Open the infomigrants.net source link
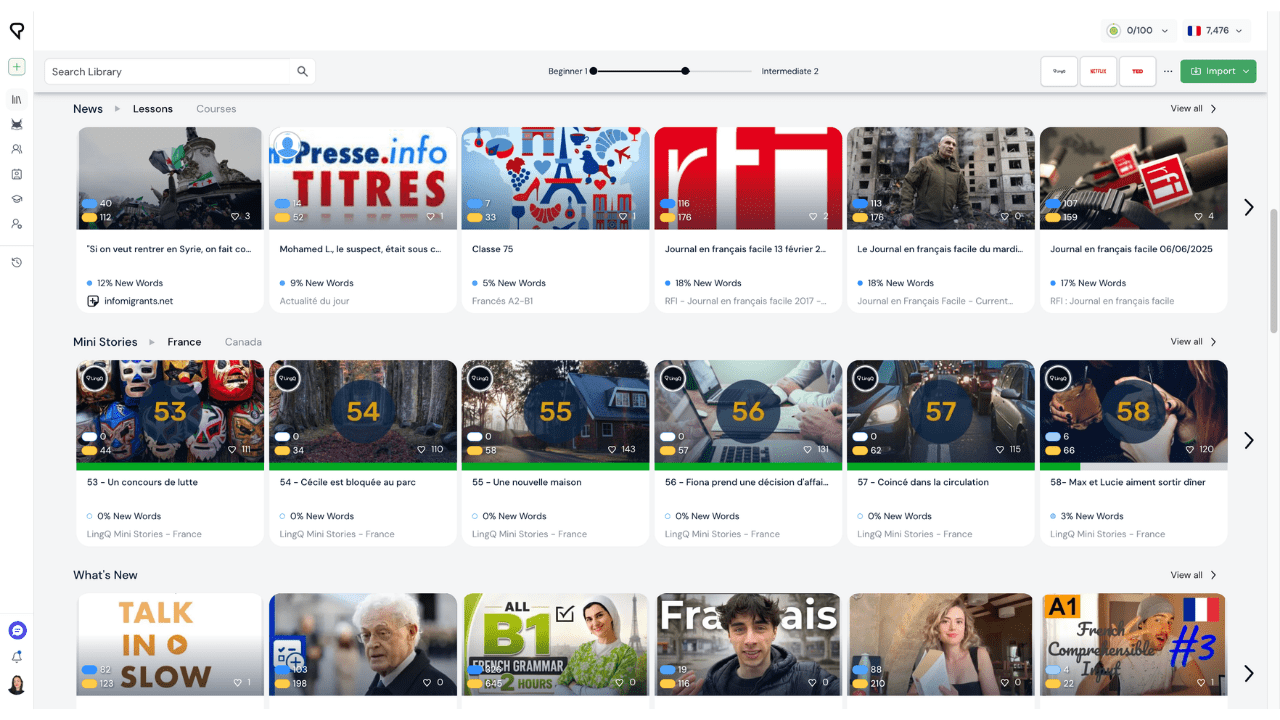The image size is (1280, 720). coord(138,301)
